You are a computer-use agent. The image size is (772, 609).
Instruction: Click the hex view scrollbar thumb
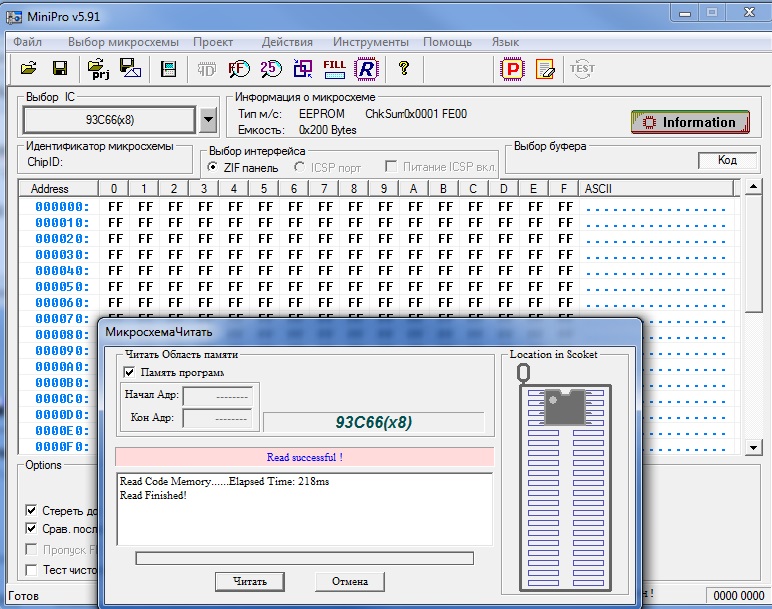click(x=753, y=253)
